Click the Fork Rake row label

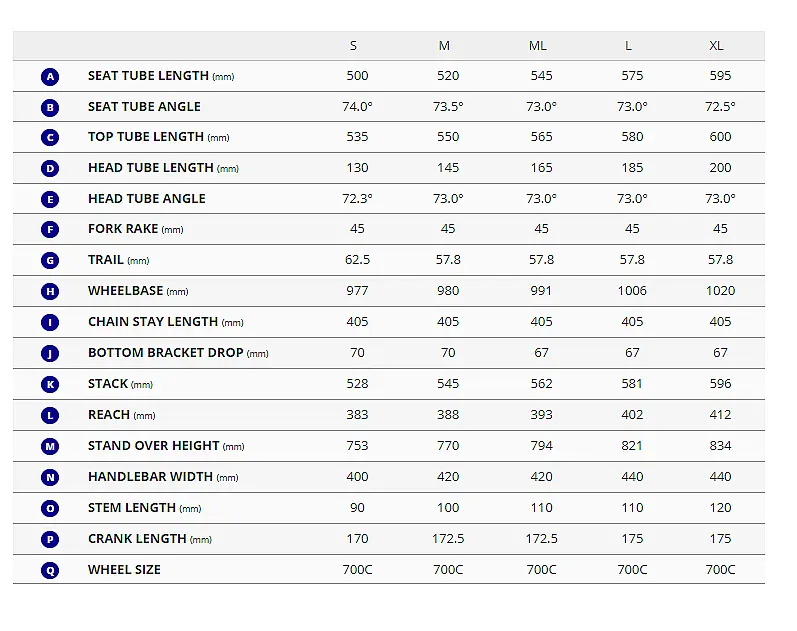[136, 229]
